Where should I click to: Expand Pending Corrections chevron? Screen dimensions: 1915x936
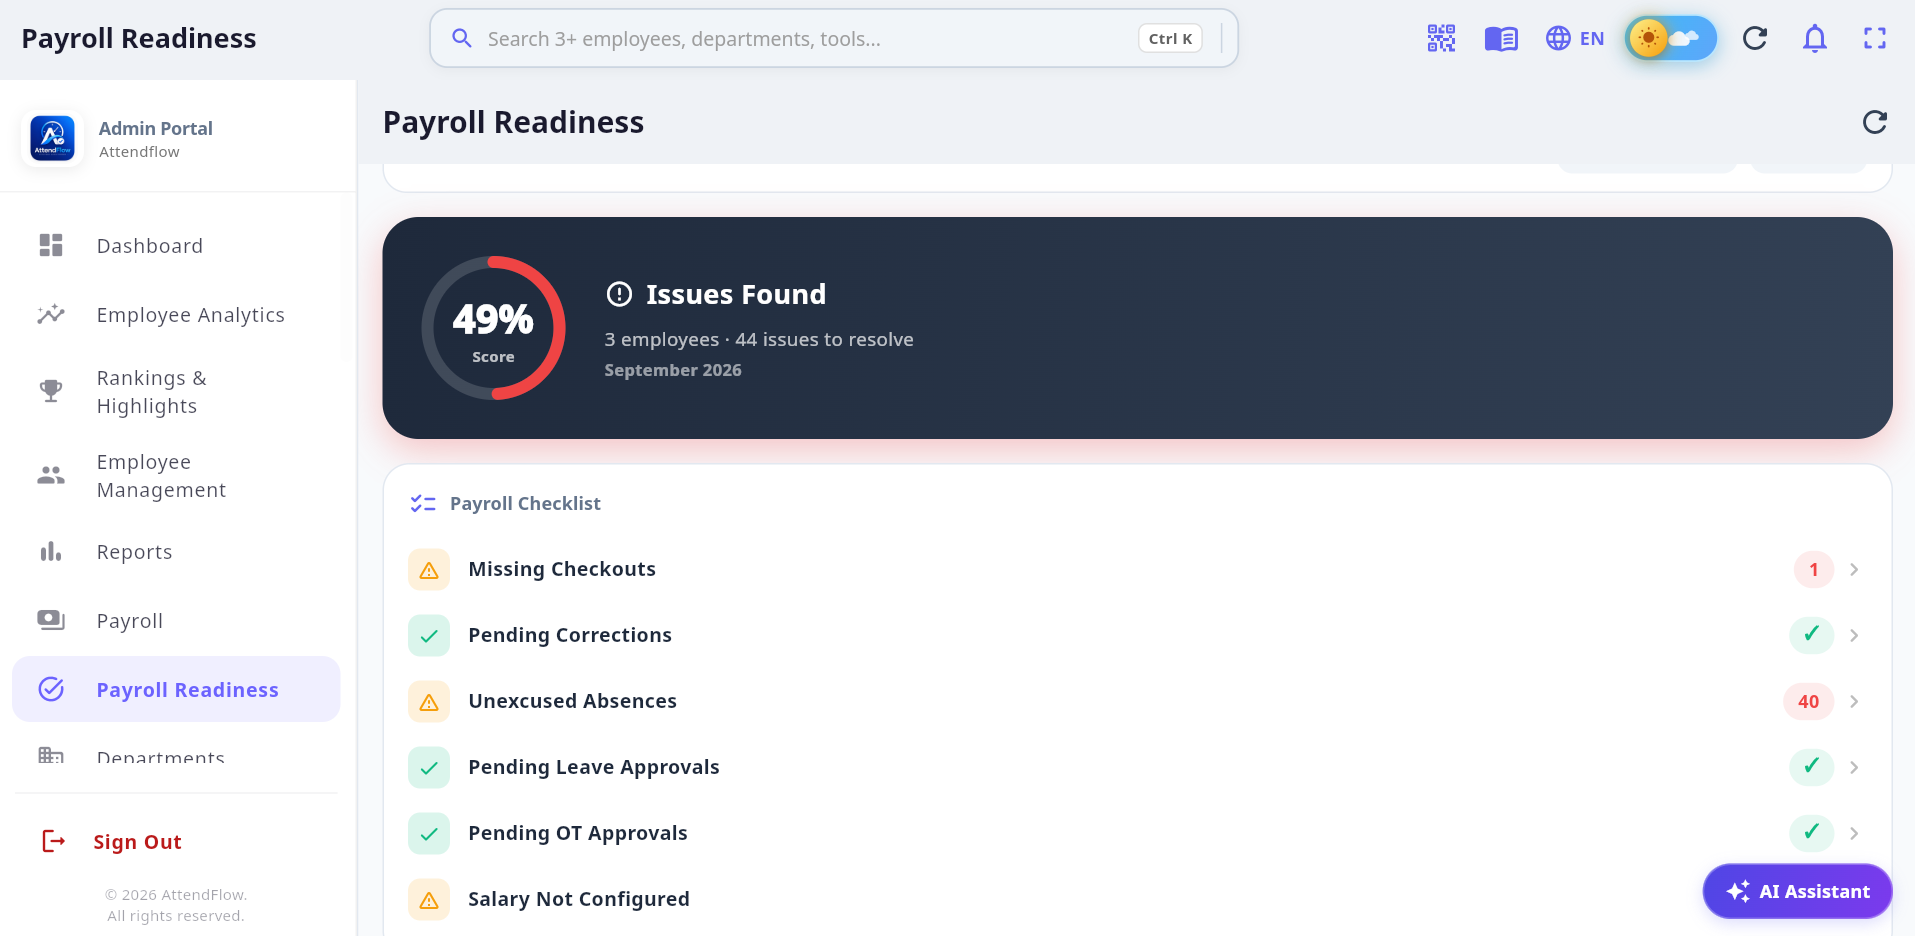coord(1854,635)
